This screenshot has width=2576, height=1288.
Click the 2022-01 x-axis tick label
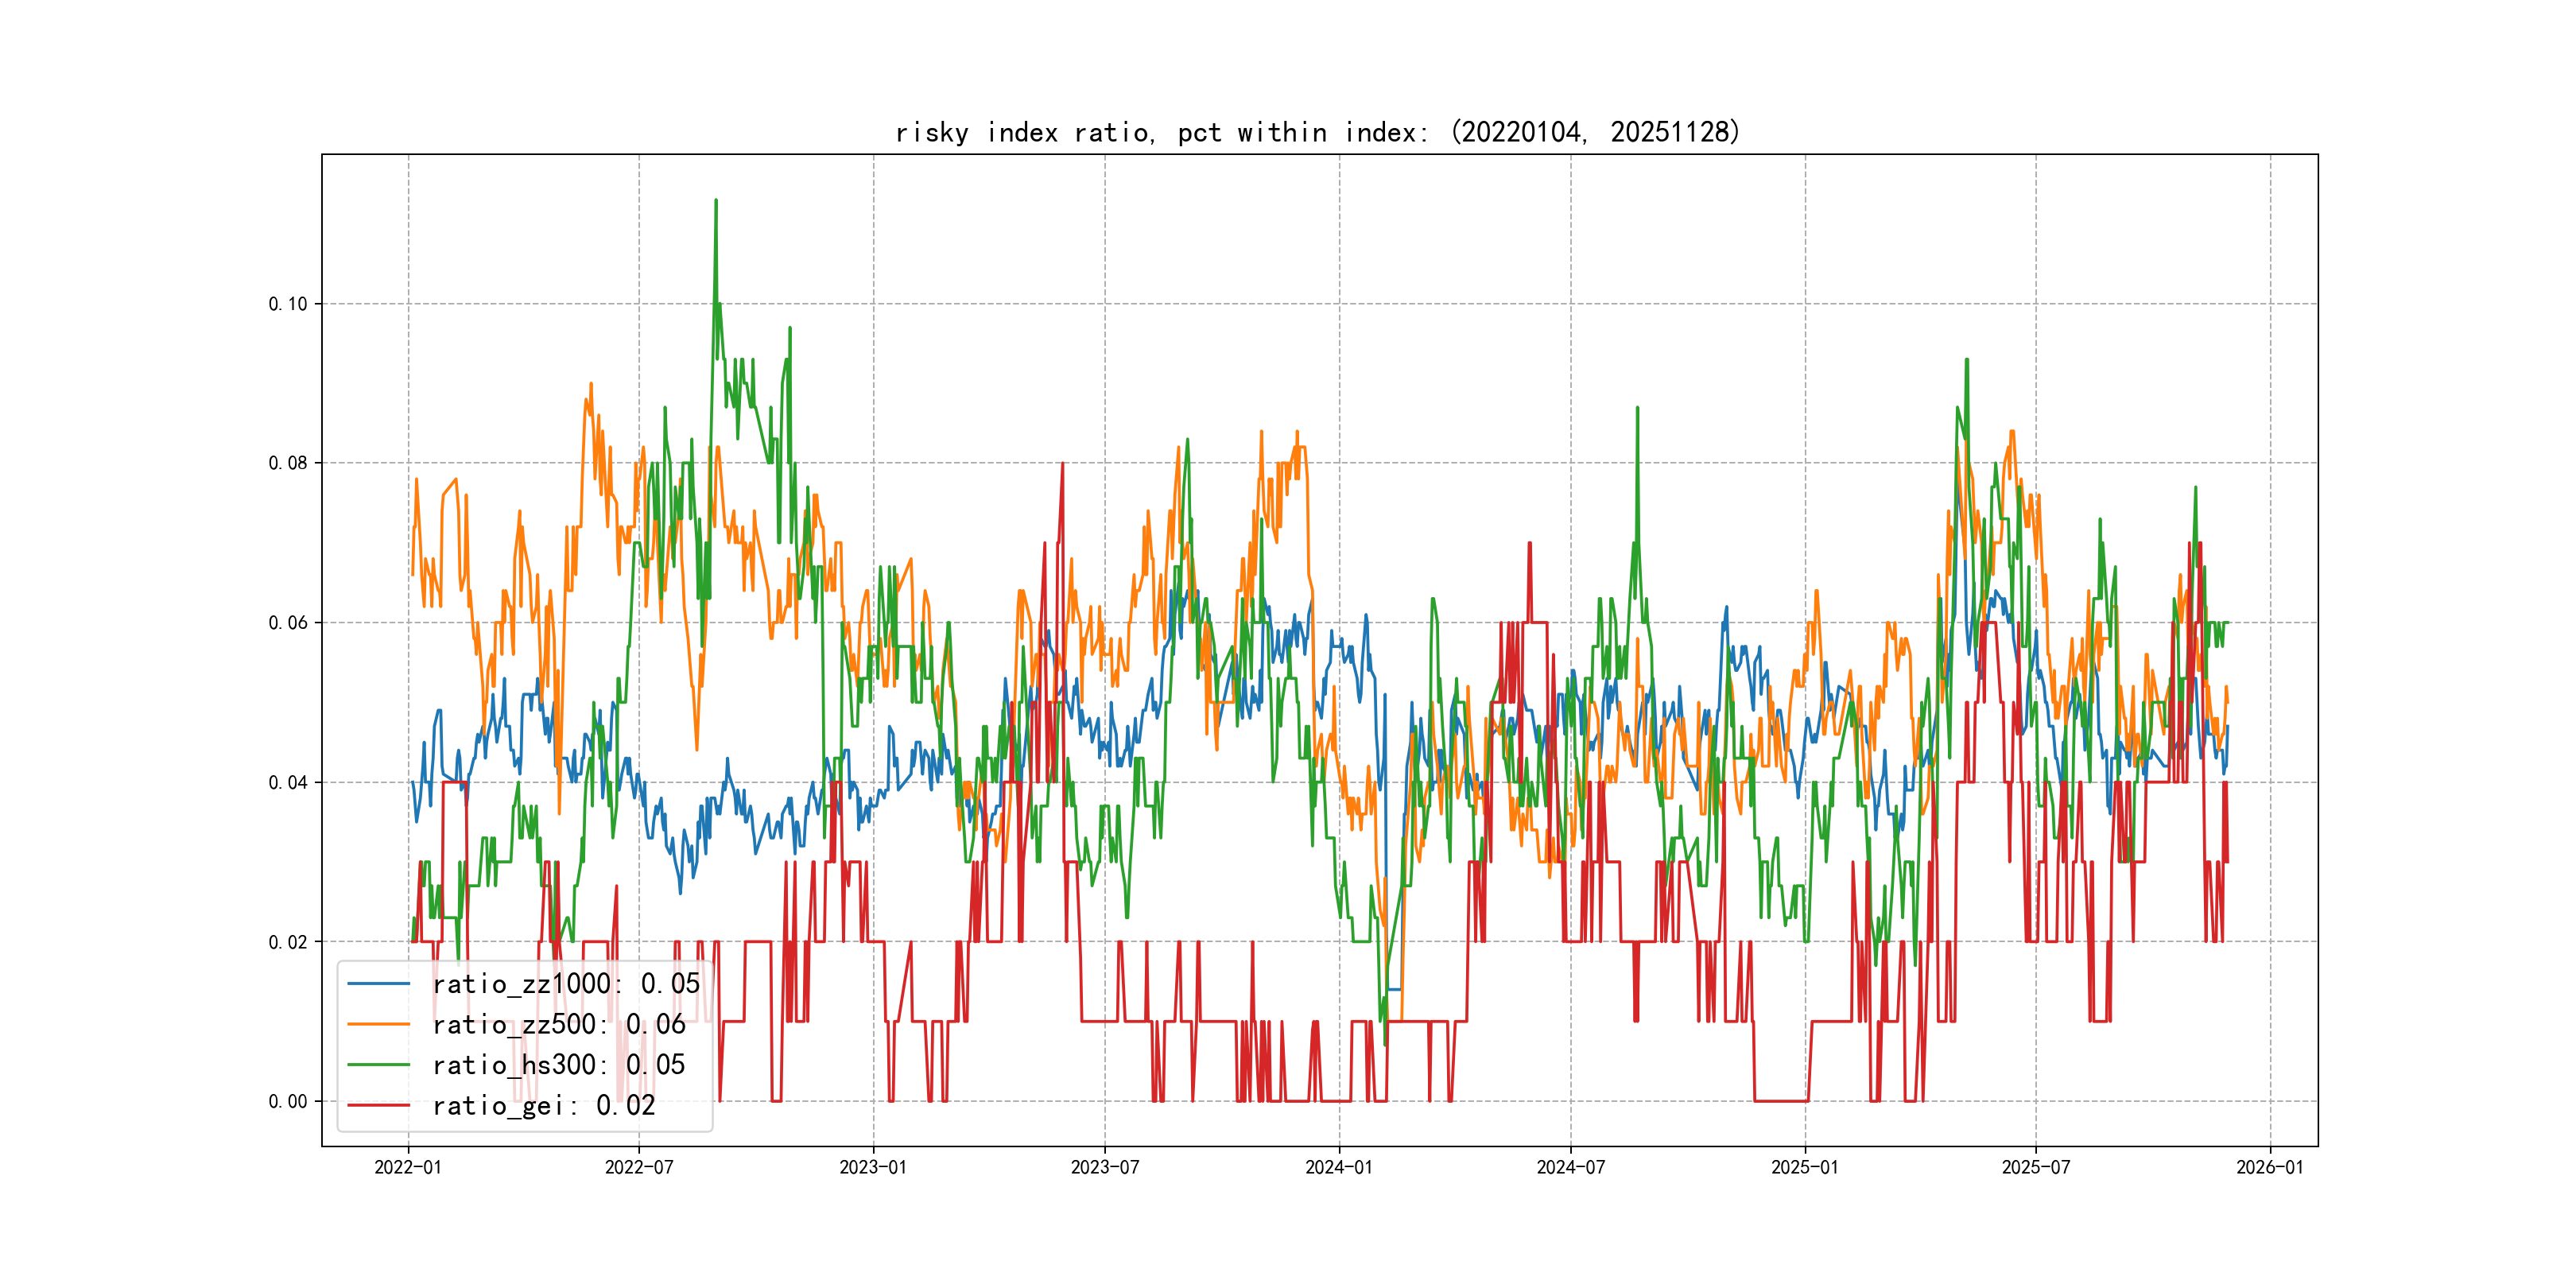coord(408,1167)
